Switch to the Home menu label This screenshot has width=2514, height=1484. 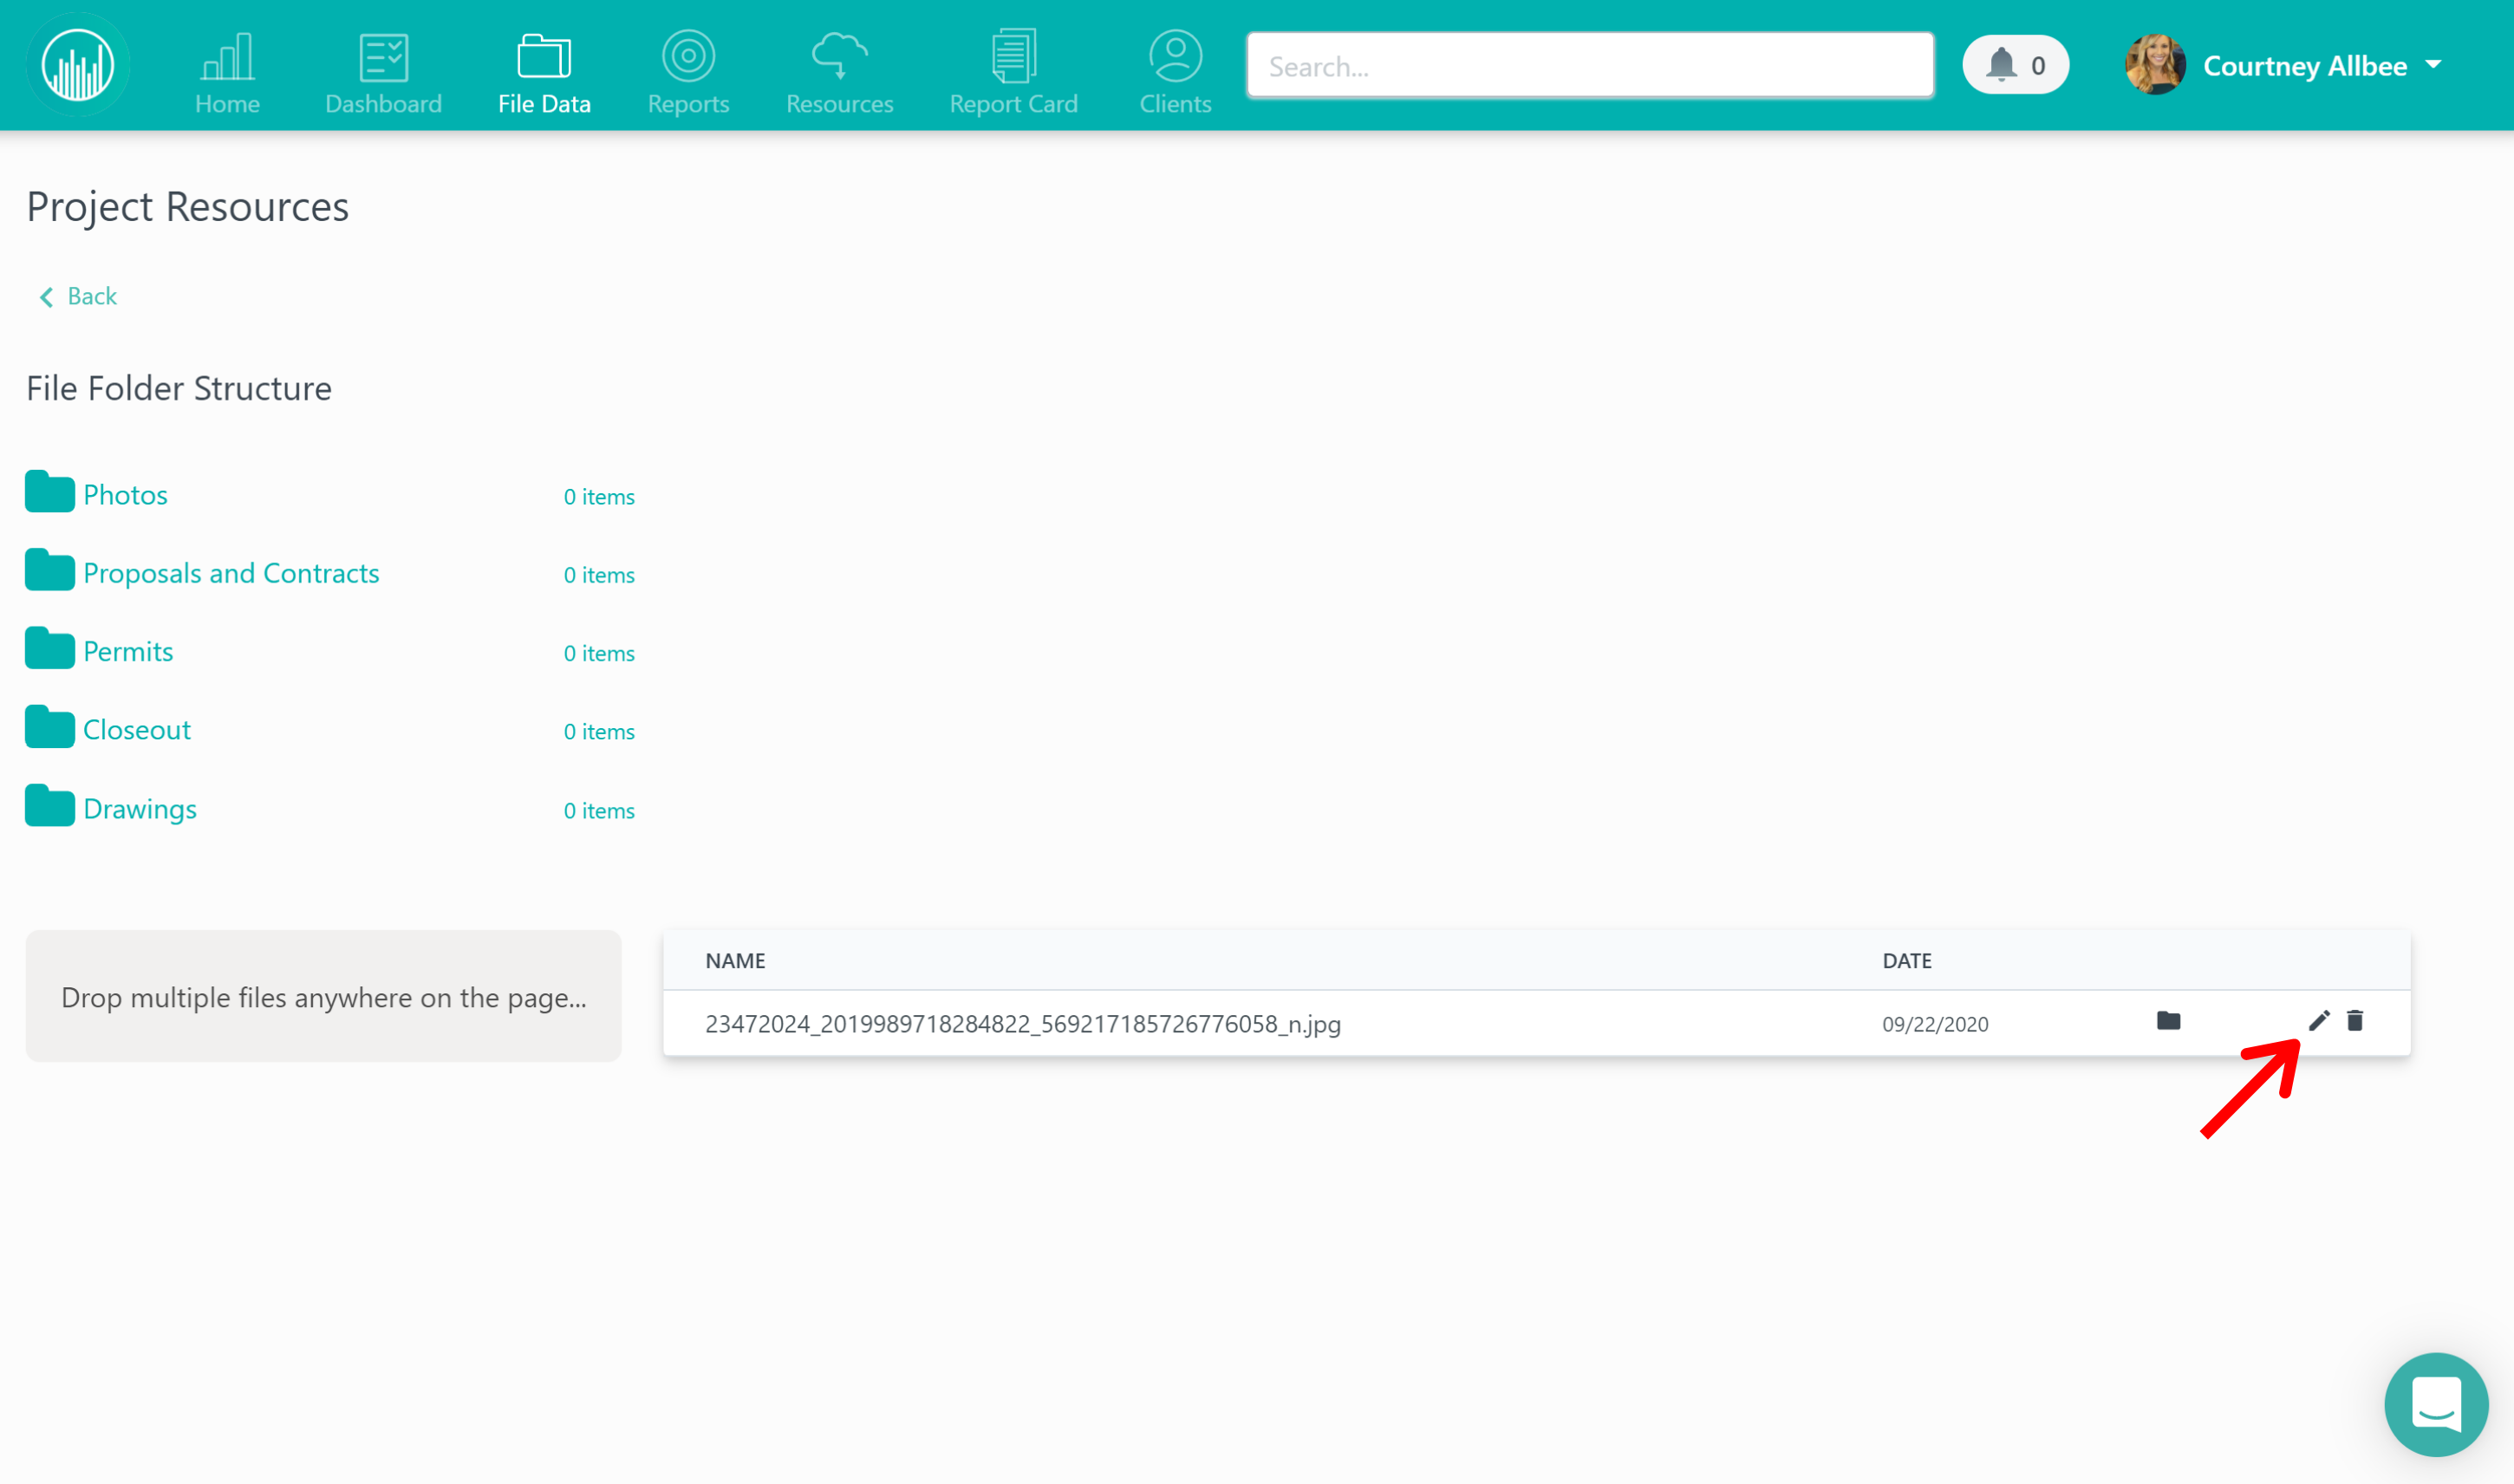[227, 104]
